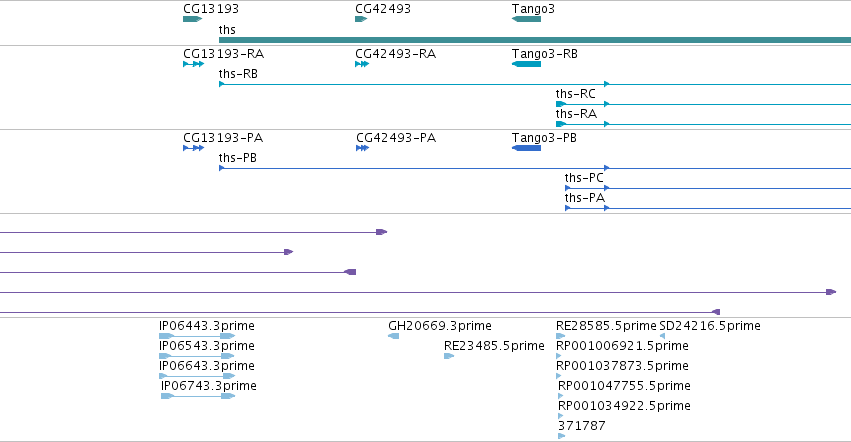
Task: Select CG42493-PA protein glyph
Action: pyautogui.click(x=363, y=148)
